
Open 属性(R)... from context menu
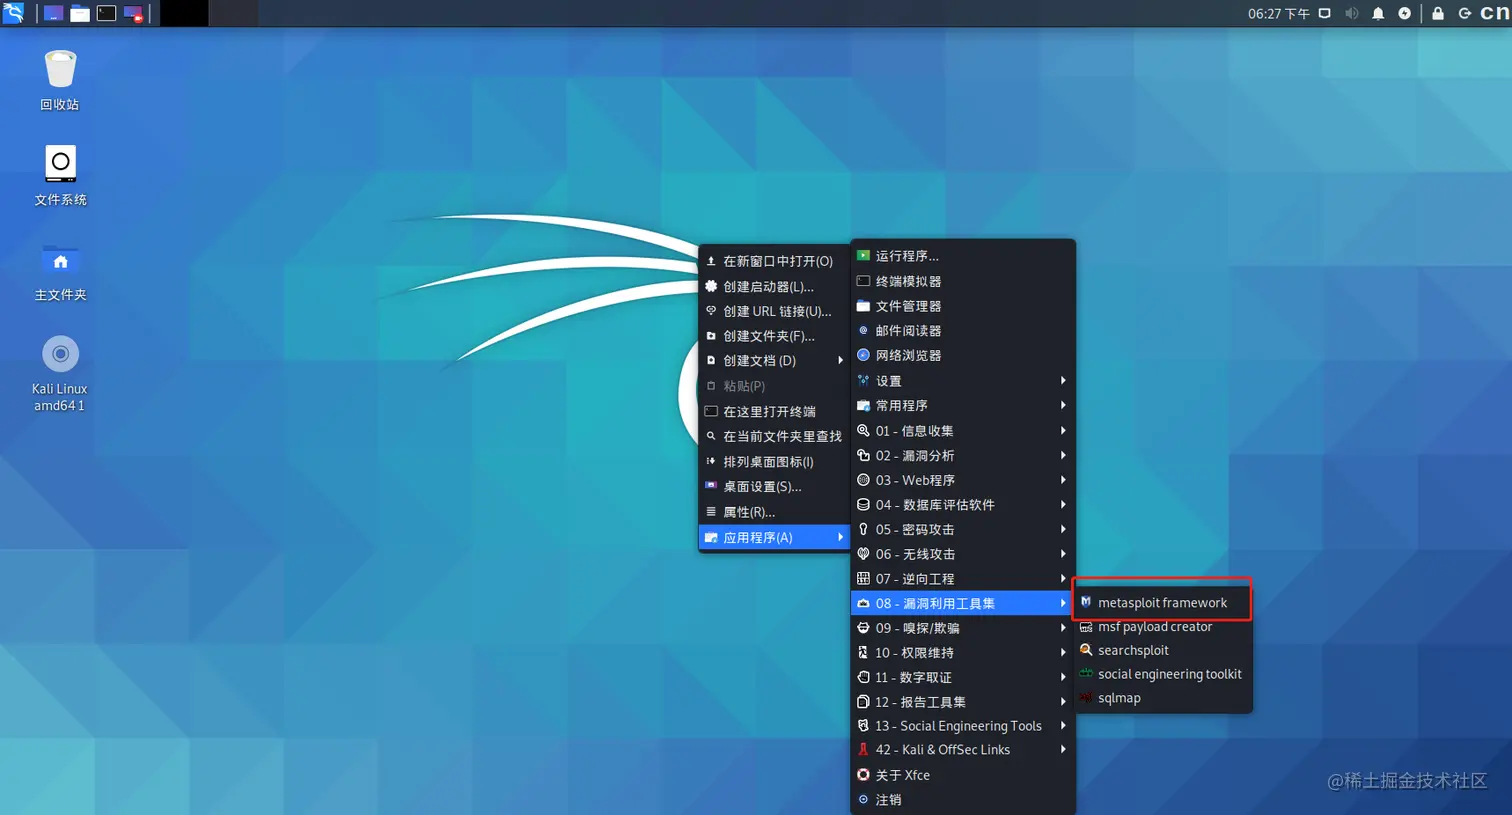click(x=774, y=511)
